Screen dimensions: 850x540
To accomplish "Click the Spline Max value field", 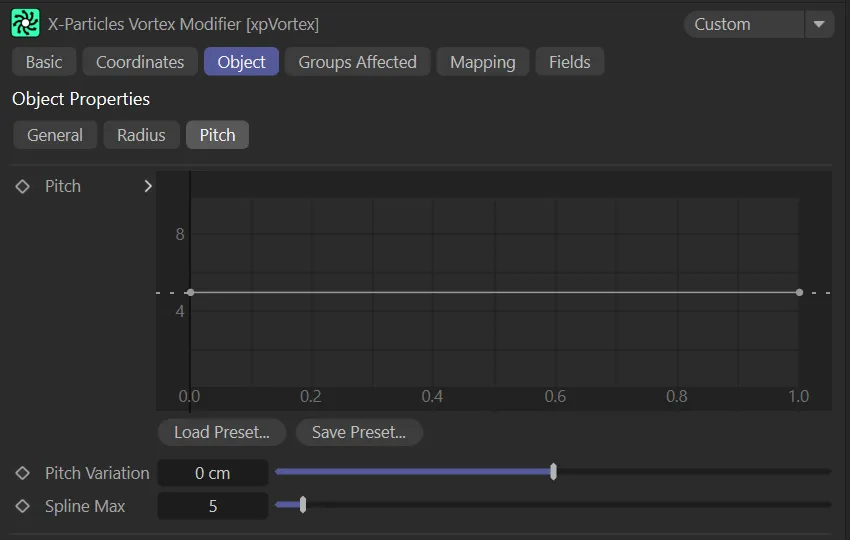I will click(213, 506).
